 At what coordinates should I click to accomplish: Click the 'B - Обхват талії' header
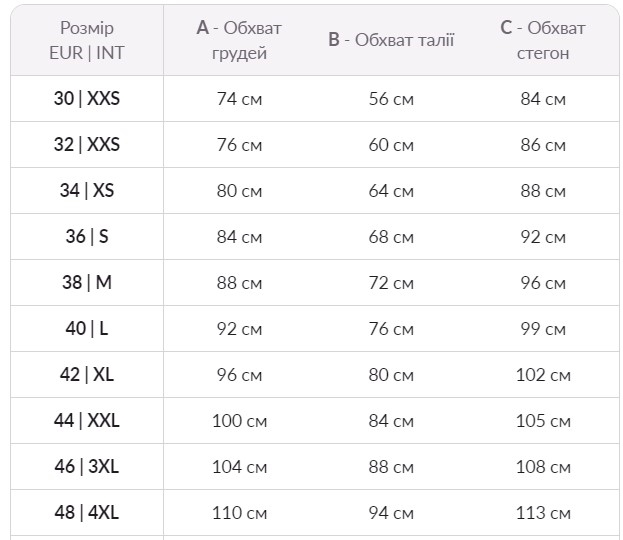tap(391, 40)
